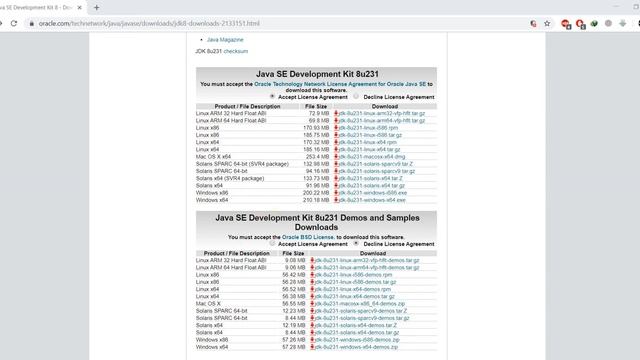Download jdk-8u231-linux-i586.tar.gz link
Image resolution: width=640 pixels, height=360 pixels.
click(x=370, y=135)
